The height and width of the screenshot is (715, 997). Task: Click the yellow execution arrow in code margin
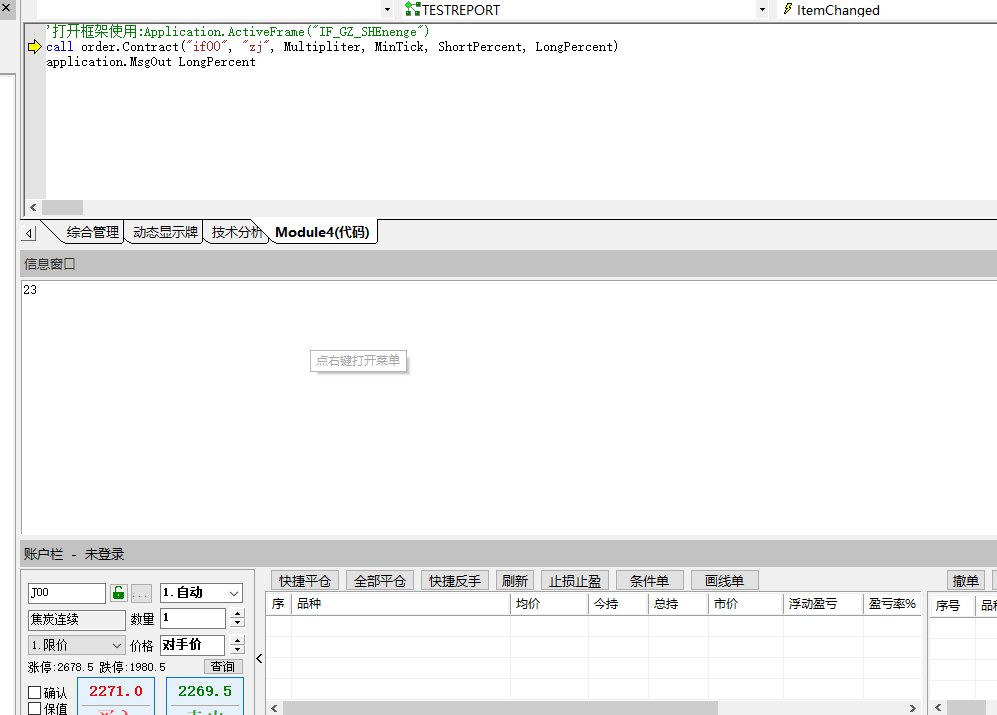click(x=35, y=47)
